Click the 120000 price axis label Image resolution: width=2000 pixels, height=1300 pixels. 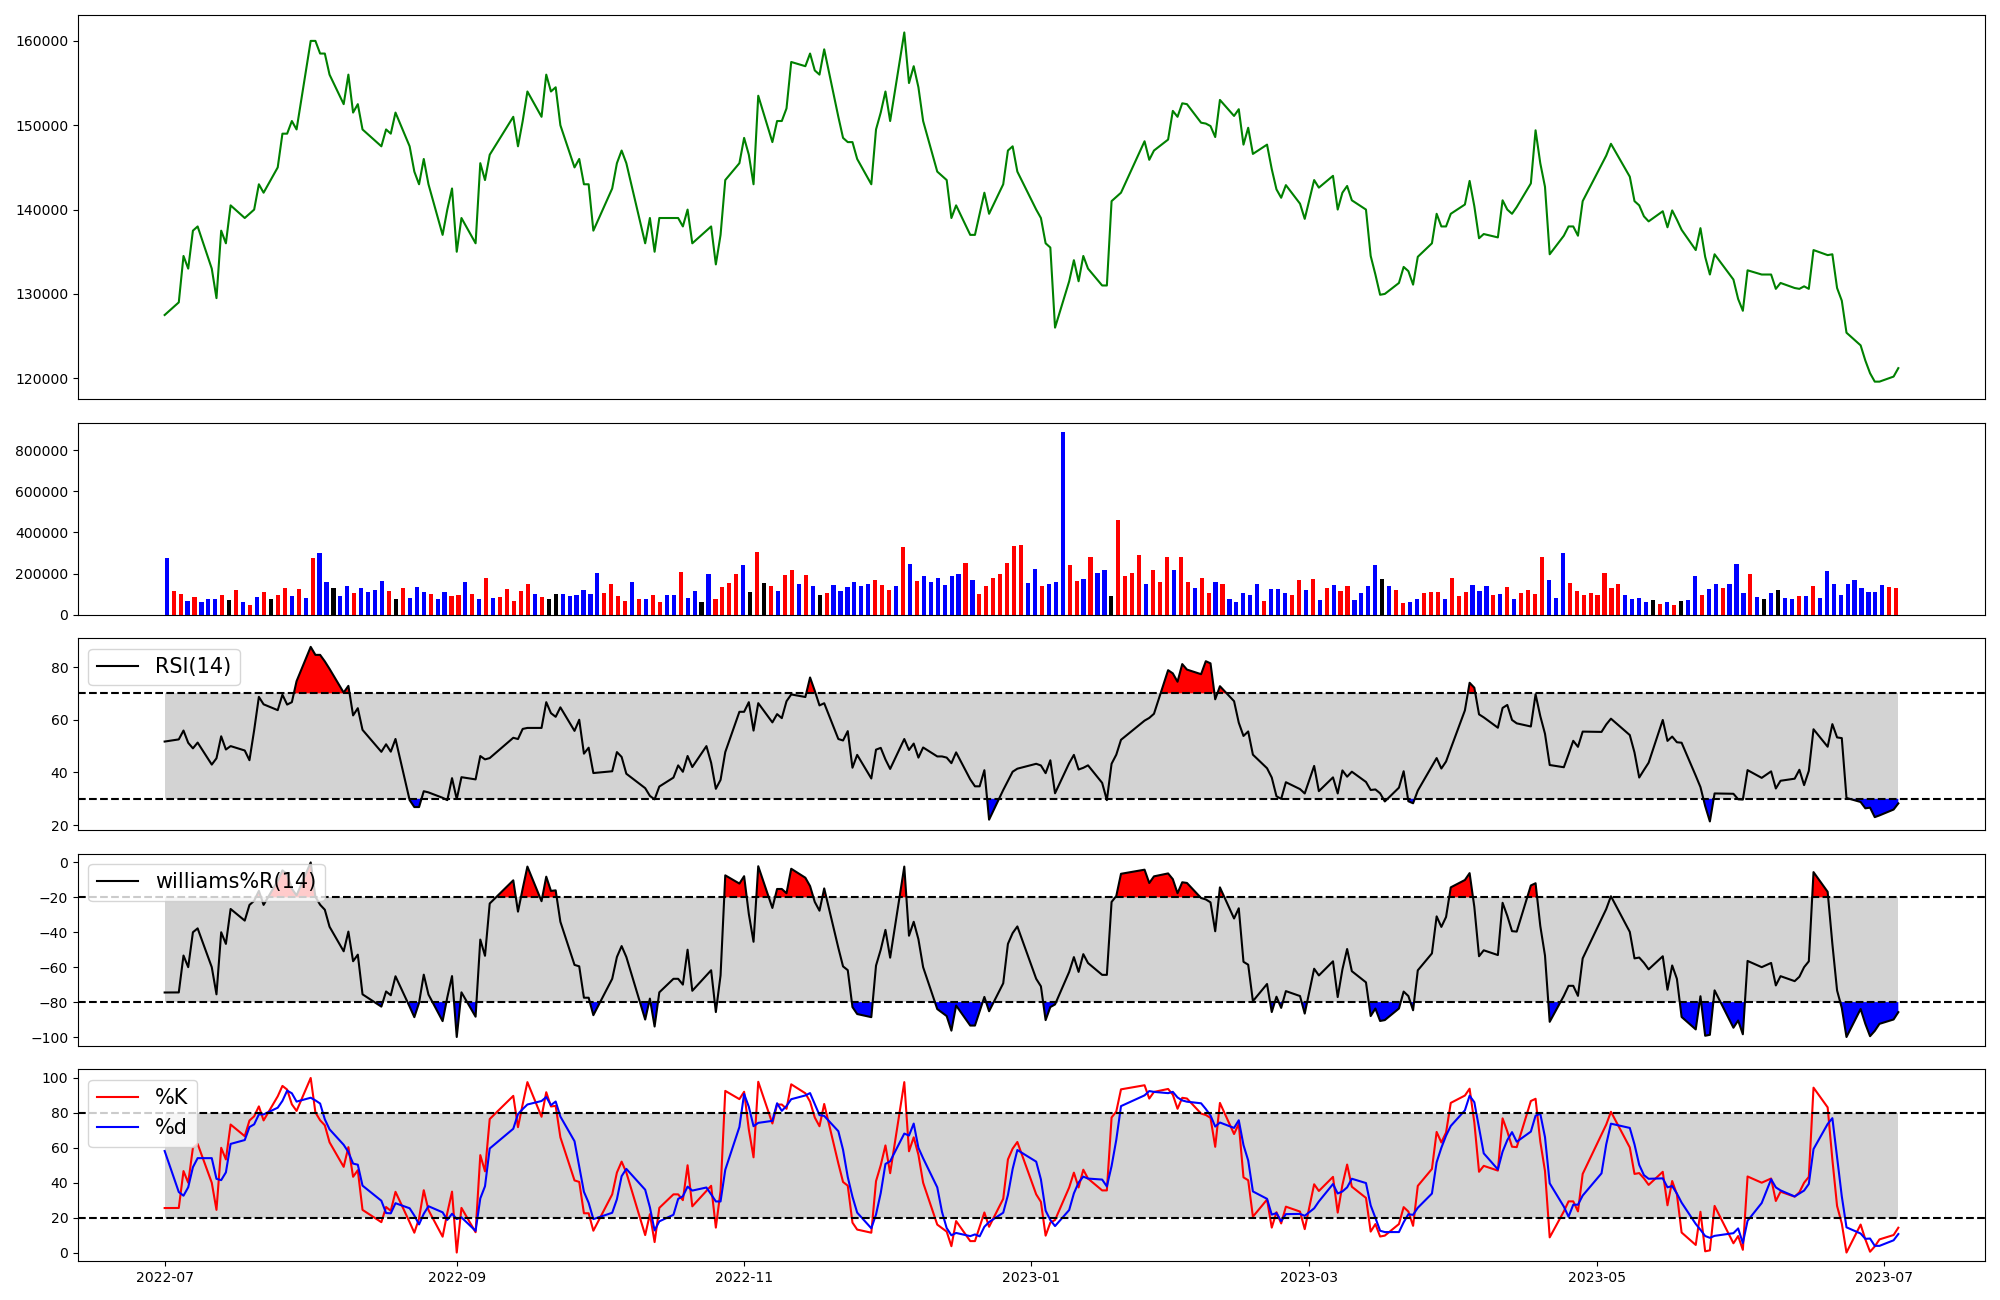click(x=43, y=379)
